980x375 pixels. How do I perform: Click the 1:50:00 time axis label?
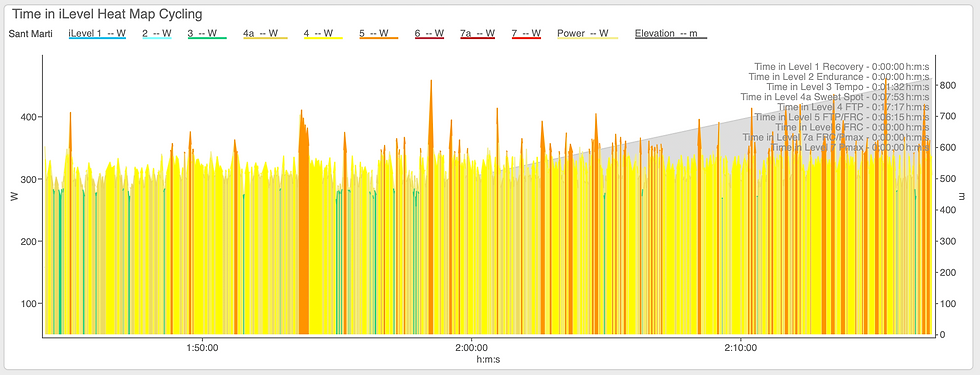click(202, 348)
